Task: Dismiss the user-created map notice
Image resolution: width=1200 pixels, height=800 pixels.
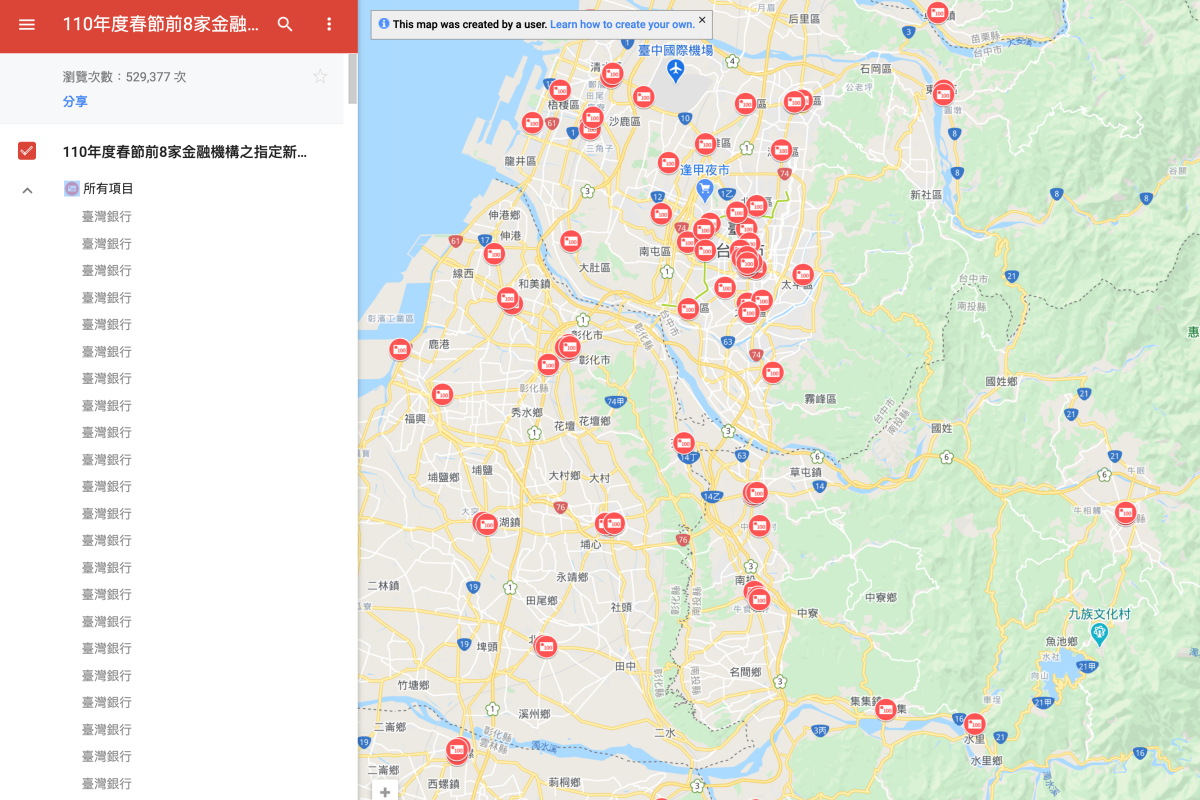Action: point(699,22)
